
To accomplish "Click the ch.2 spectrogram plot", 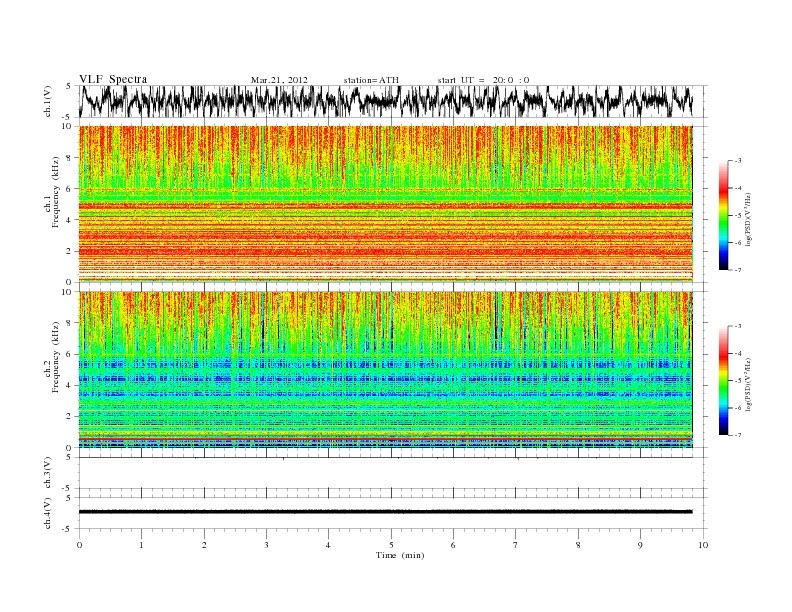I will click(x=385, y=369).
